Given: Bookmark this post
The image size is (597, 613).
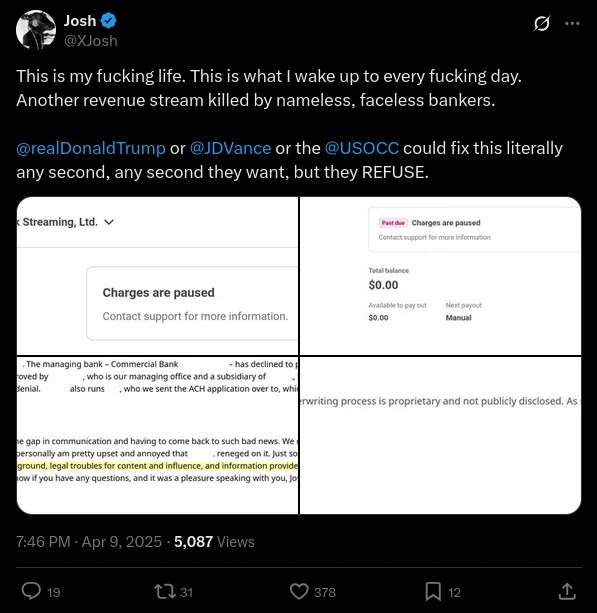Looking at the screenshot, I should pos(433,591).
